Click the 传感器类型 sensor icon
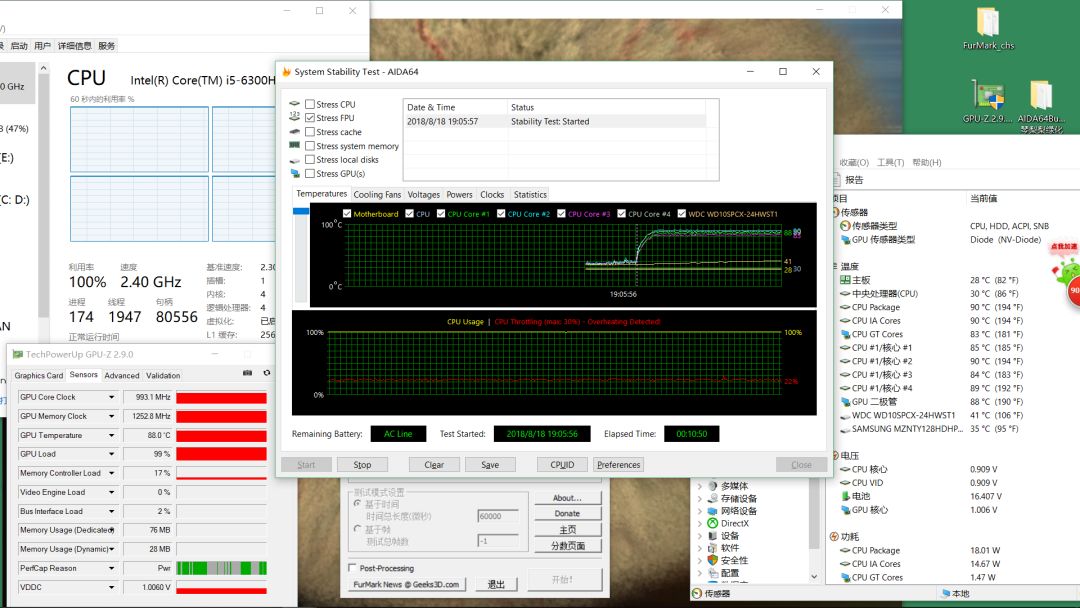The width and height of the screenshot is (1080, 608). (845, 226)
